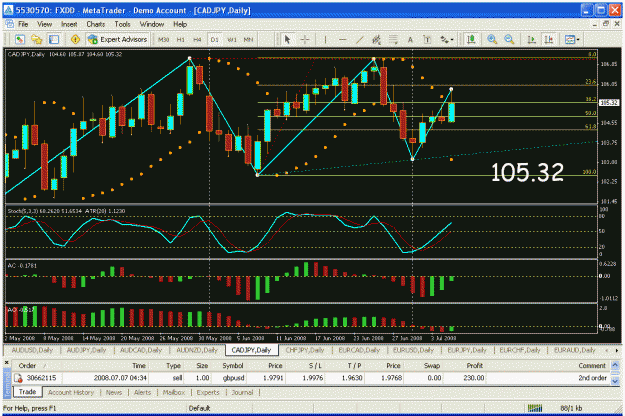Select the arrow cursor tool

(287, 39)
